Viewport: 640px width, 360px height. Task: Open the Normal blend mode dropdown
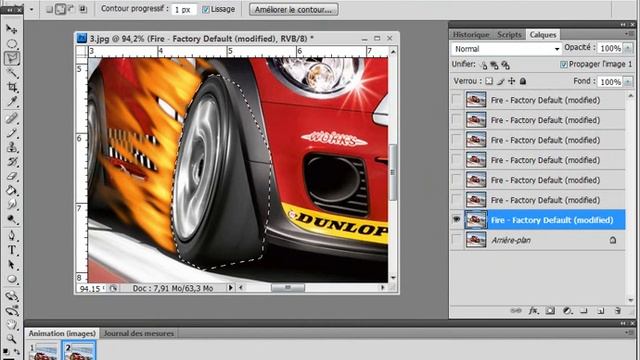tap(506, 49)
